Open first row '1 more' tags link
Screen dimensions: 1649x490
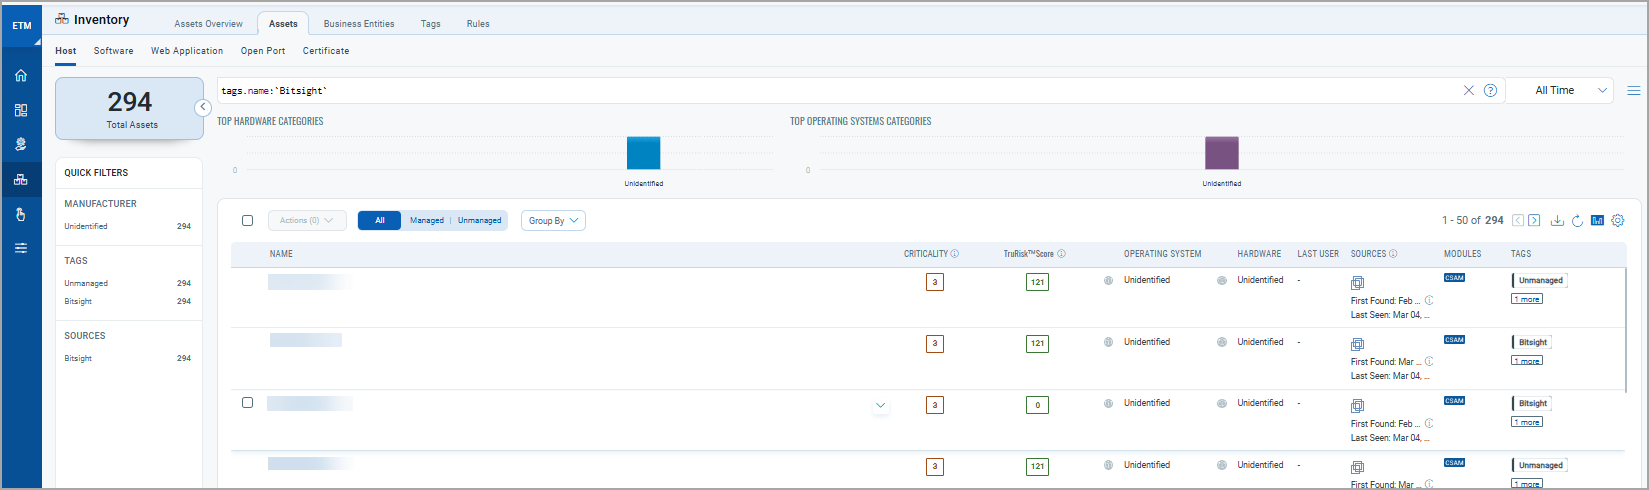(1527, 299)
